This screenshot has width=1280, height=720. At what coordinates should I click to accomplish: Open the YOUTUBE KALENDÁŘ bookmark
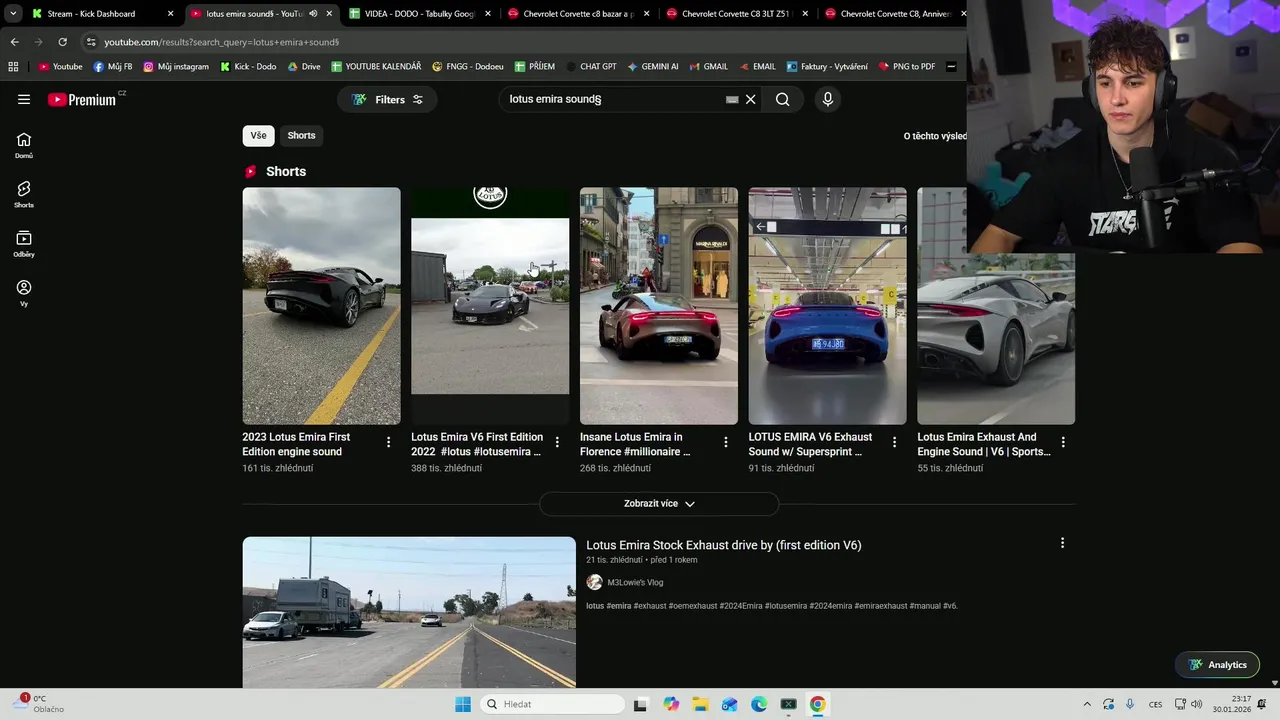coord(376,67)
